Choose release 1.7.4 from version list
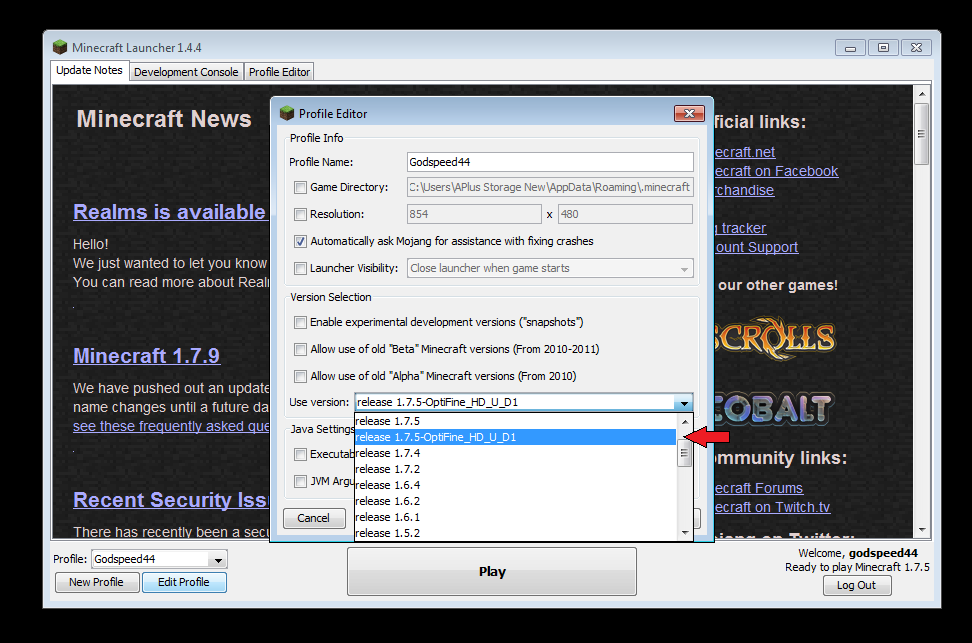This screenshot has height=643, width=972. 515,453
